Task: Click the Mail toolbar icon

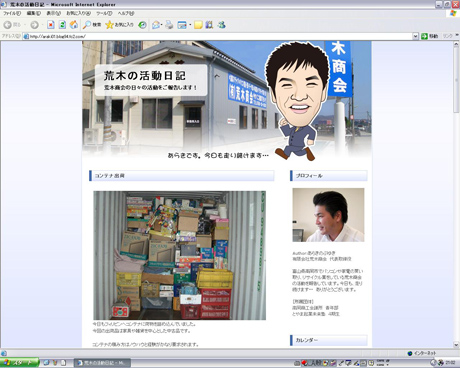Action: tap(156, 25)
